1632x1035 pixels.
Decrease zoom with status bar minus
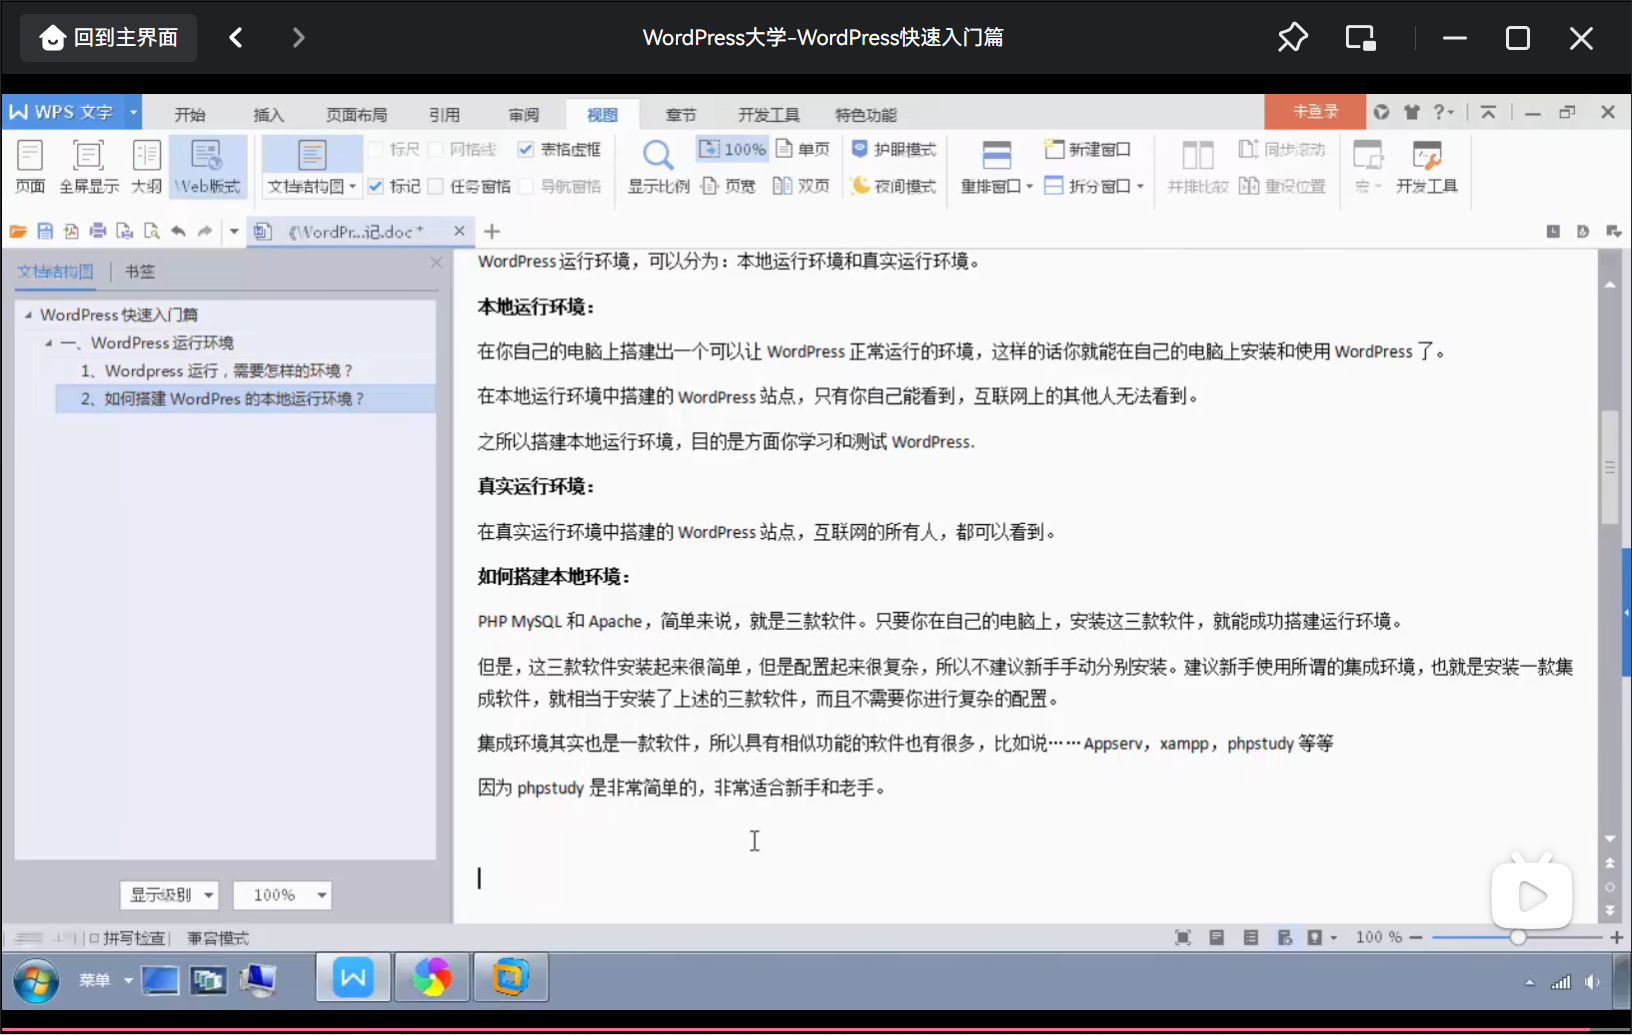click(x=1416, y=937)
